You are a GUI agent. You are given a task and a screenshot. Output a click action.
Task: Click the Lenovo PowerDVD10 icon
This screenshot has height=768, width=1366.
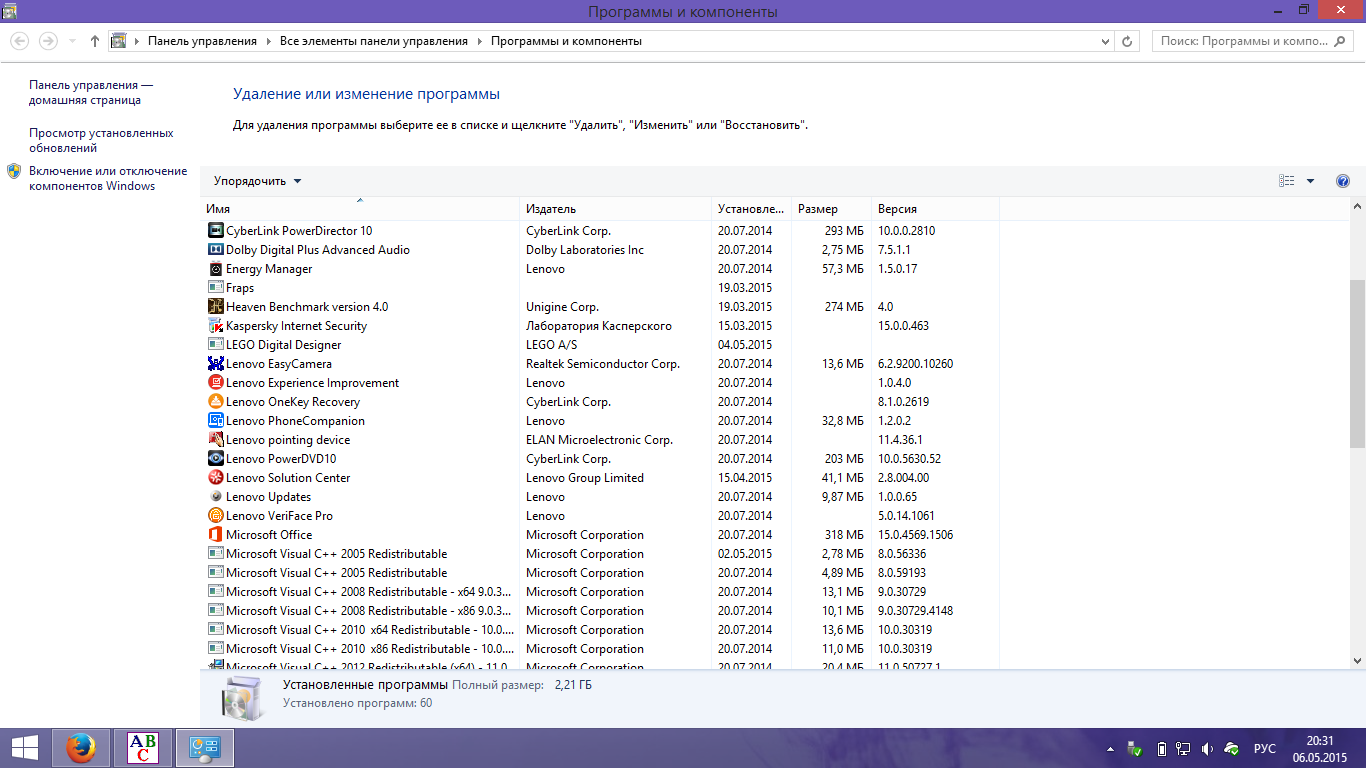tap(215, 459)
